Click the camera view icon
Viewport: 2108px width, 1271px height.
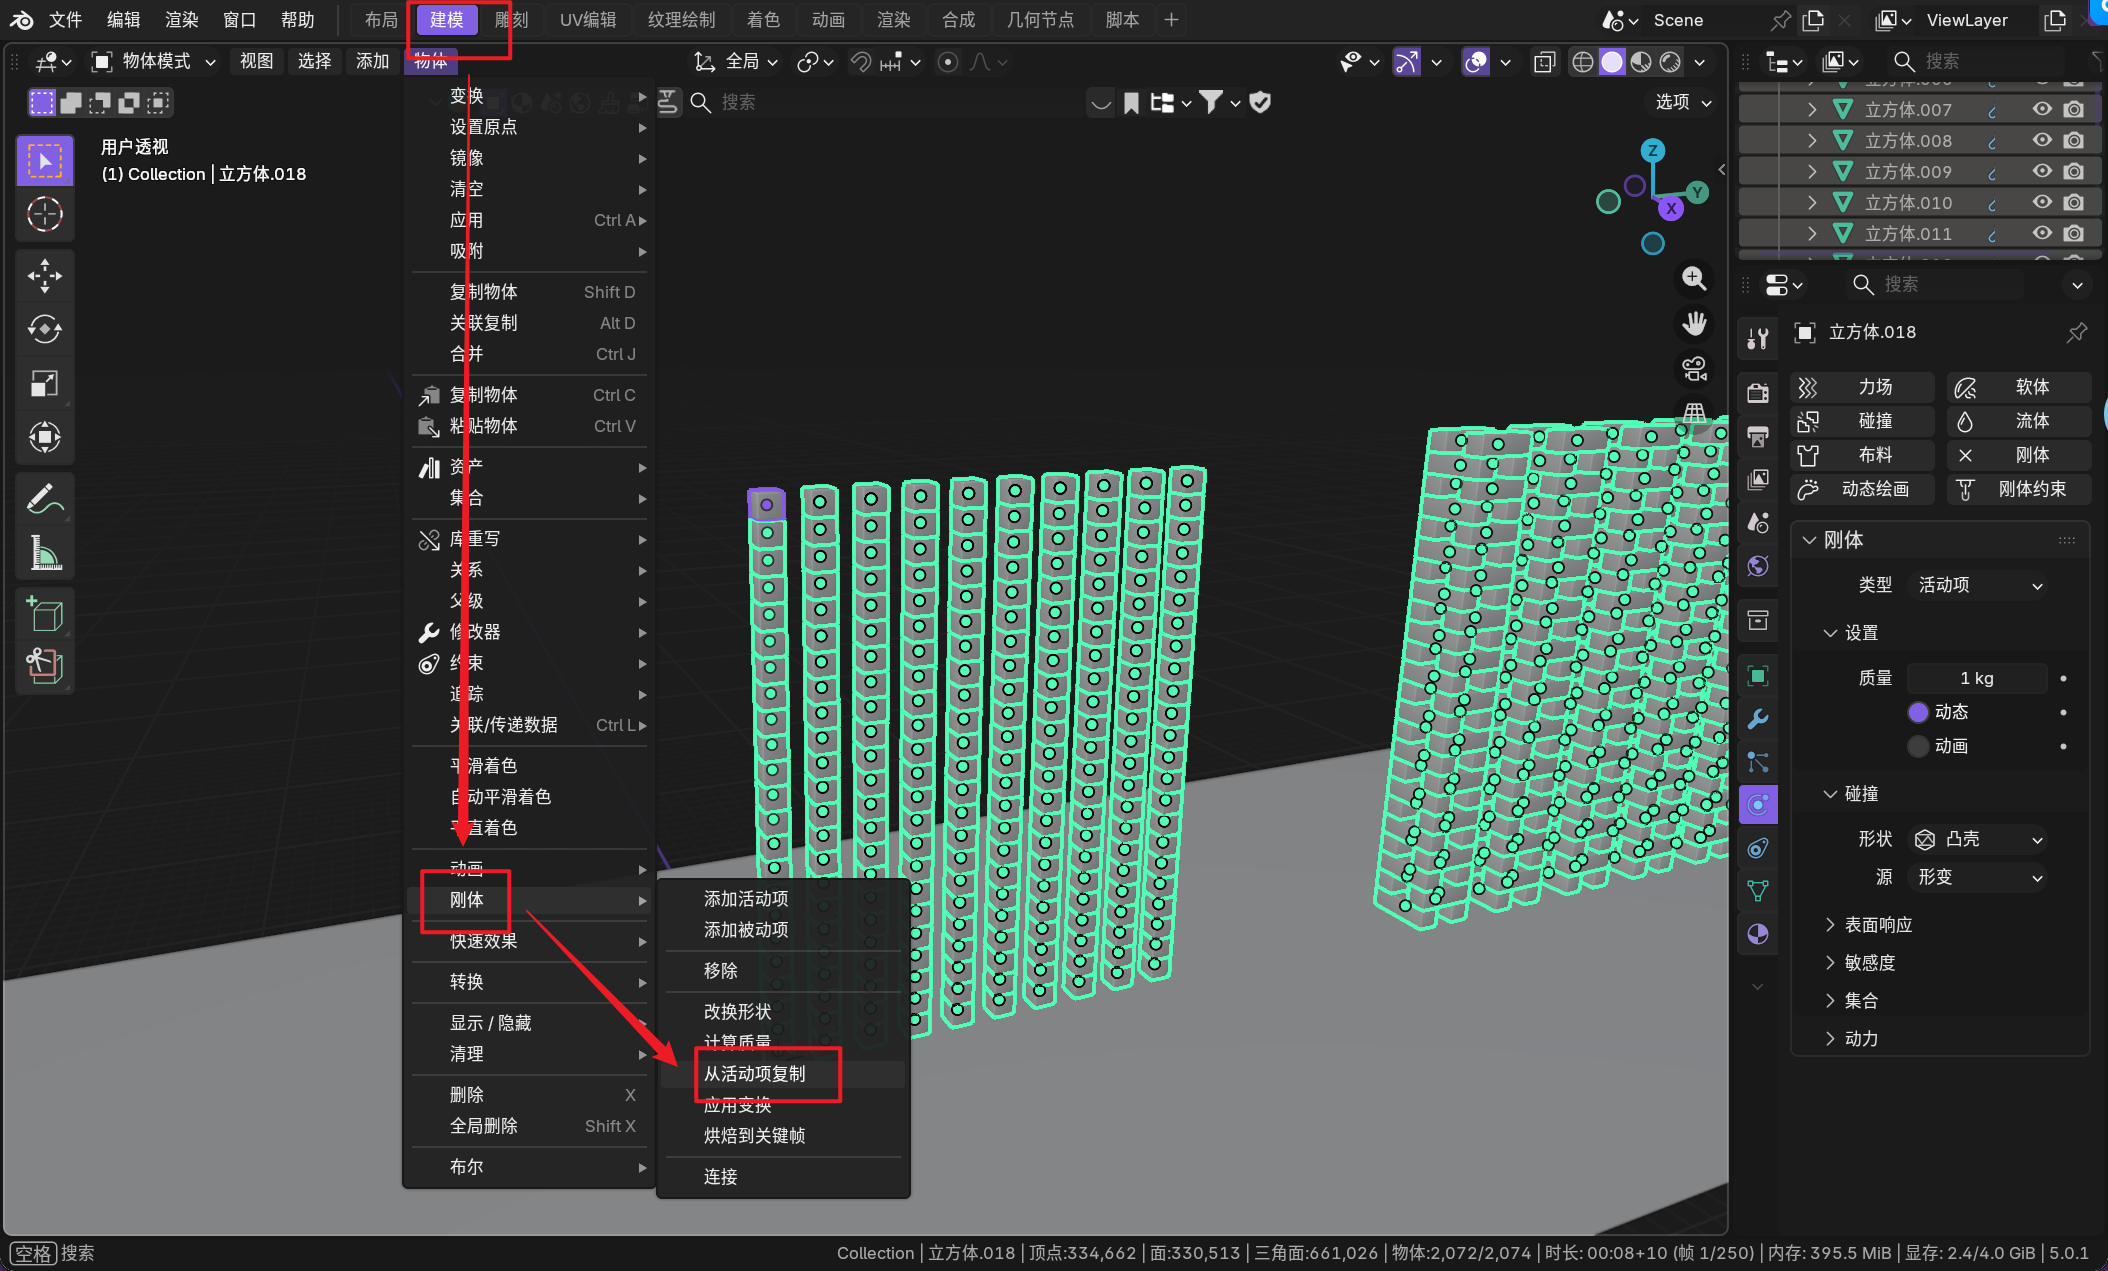click(x=1694, y=368)
